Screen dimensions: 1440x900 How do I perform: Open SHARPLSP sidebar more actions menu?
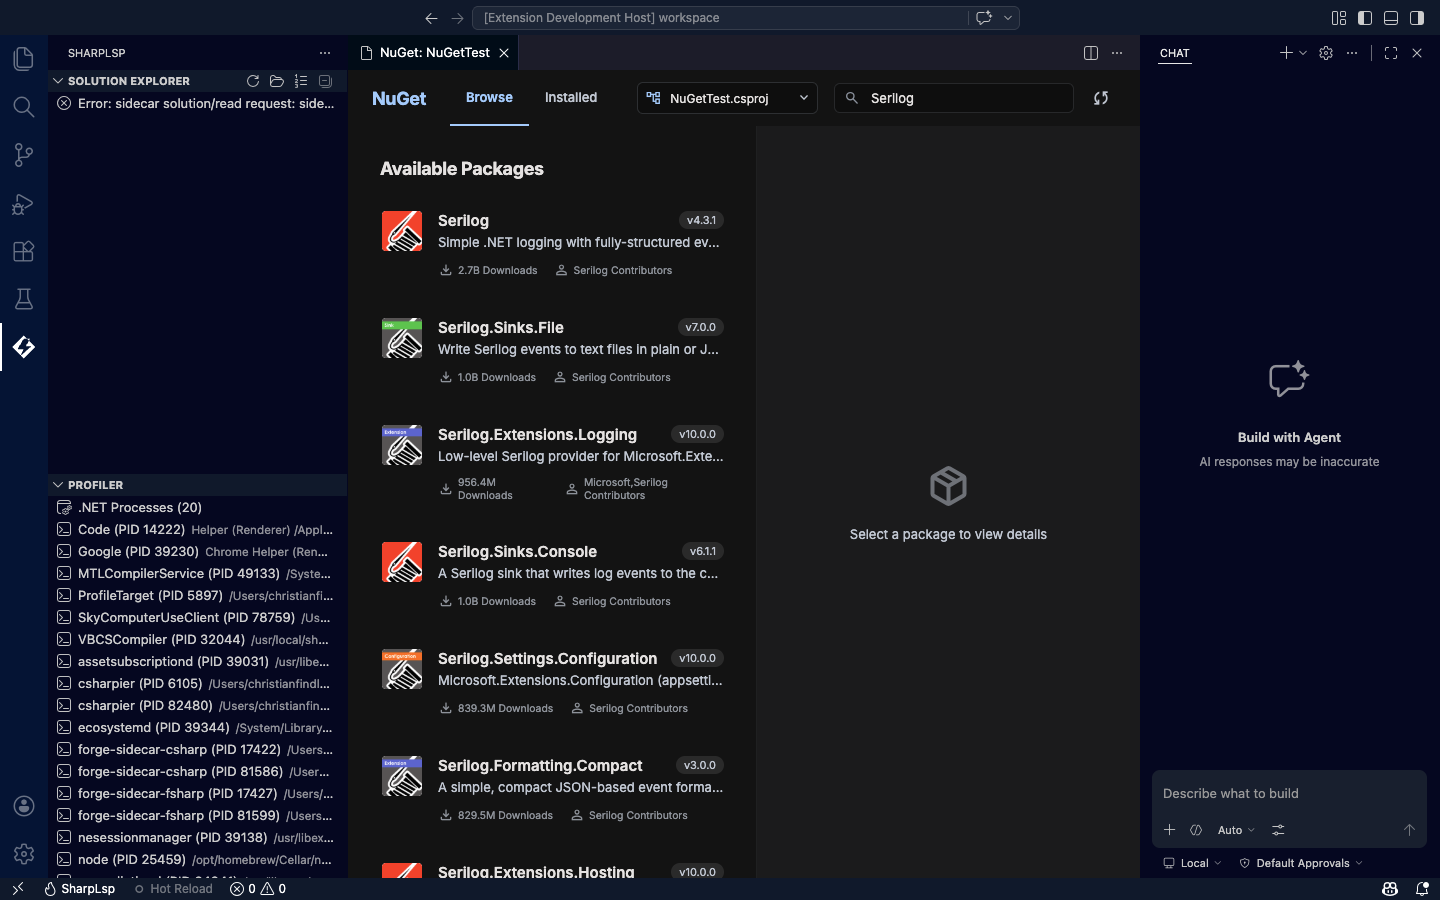click(325, 53)
